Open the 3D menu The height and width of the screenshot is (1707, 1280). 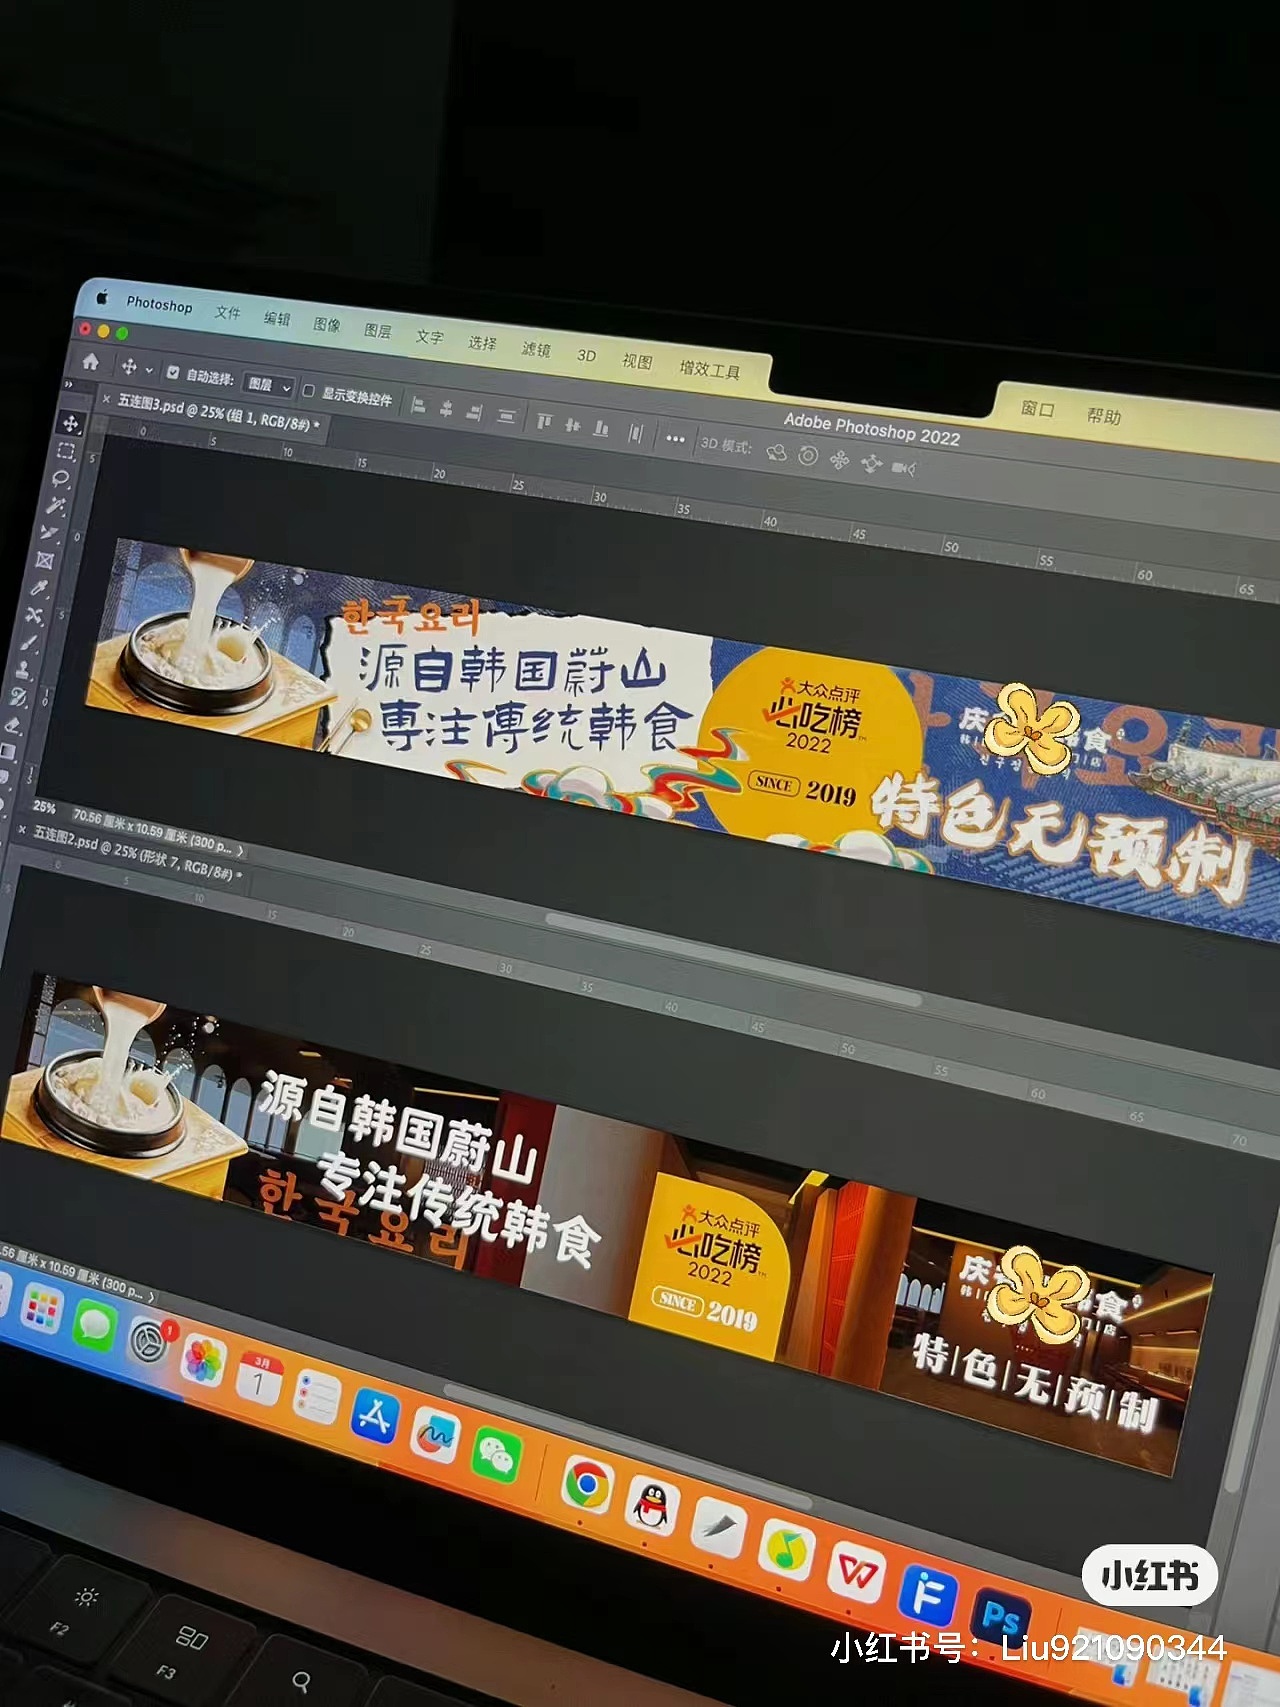pyautogui.click(x=586, y=355)
